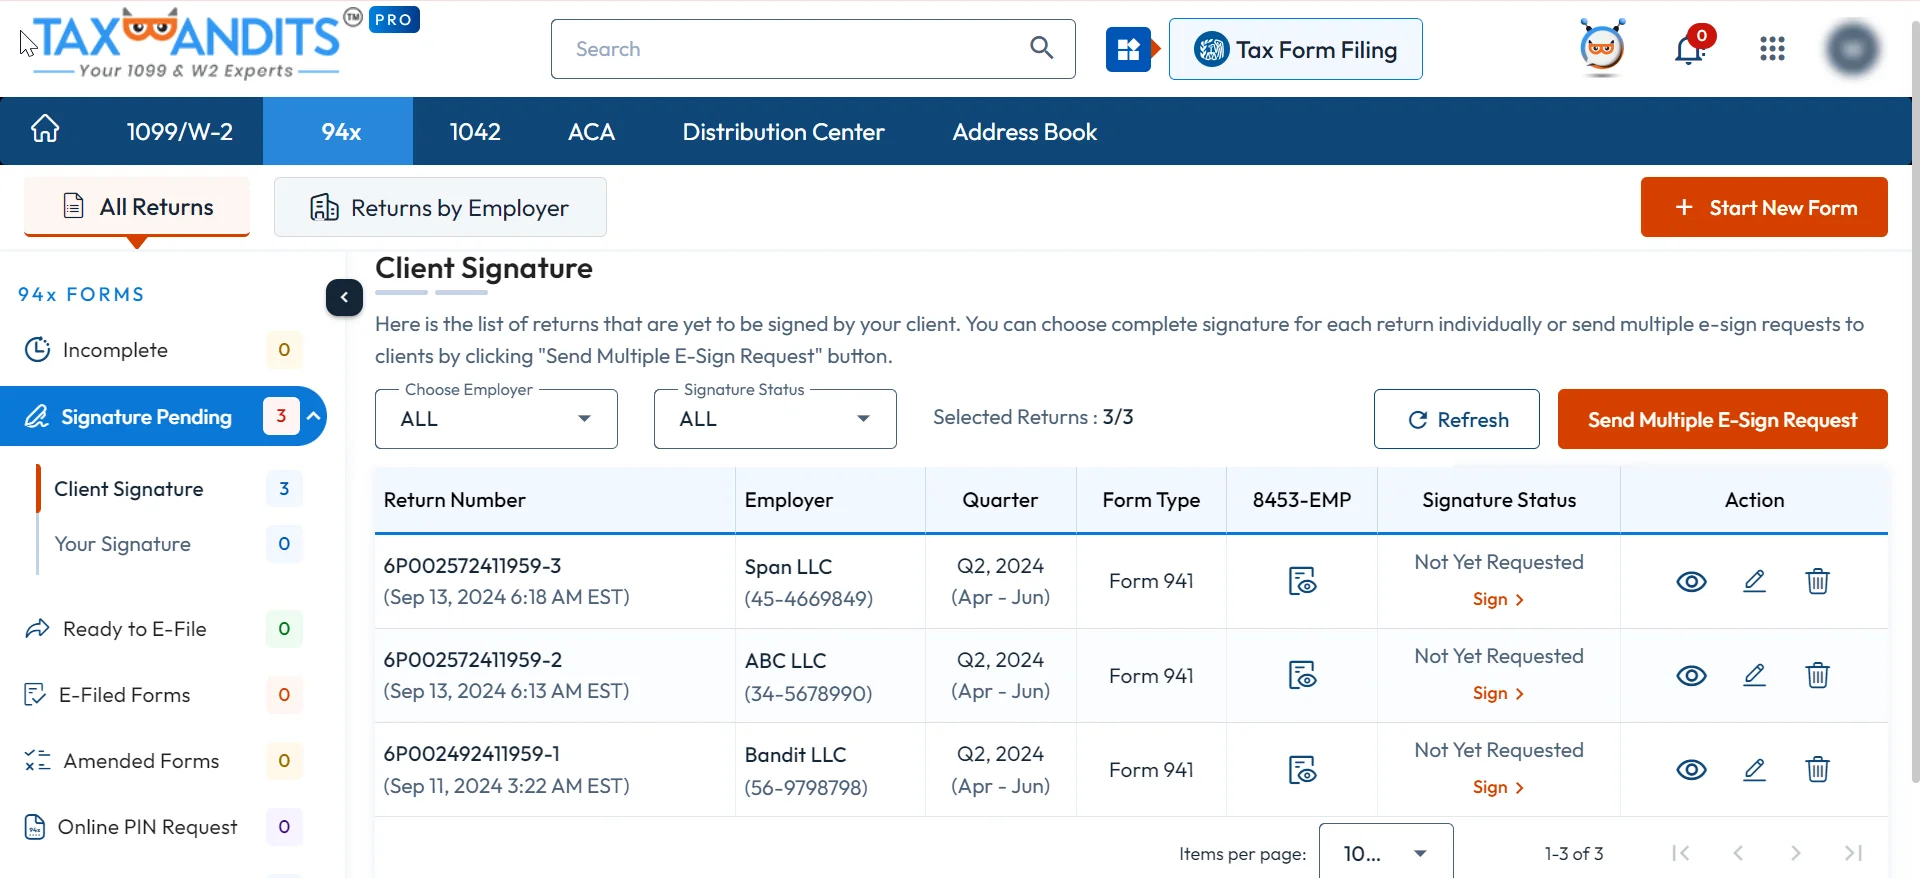Edit the Span LLC return
The width and height of the screenshot is (1920, 878).
pyautogui.click(x=1754, y=581)
